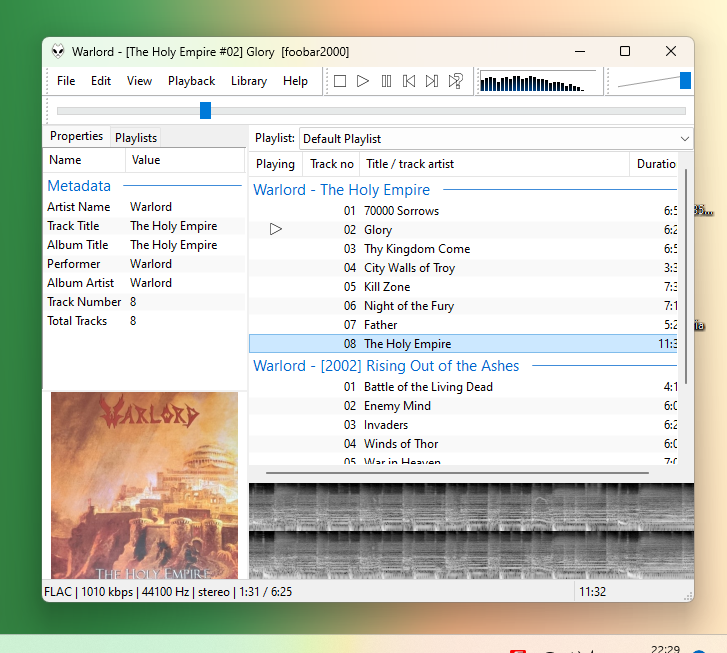Select track 08 The Holy Empire
The height and width of the screenshot is (653, 727).
point(463,344)
